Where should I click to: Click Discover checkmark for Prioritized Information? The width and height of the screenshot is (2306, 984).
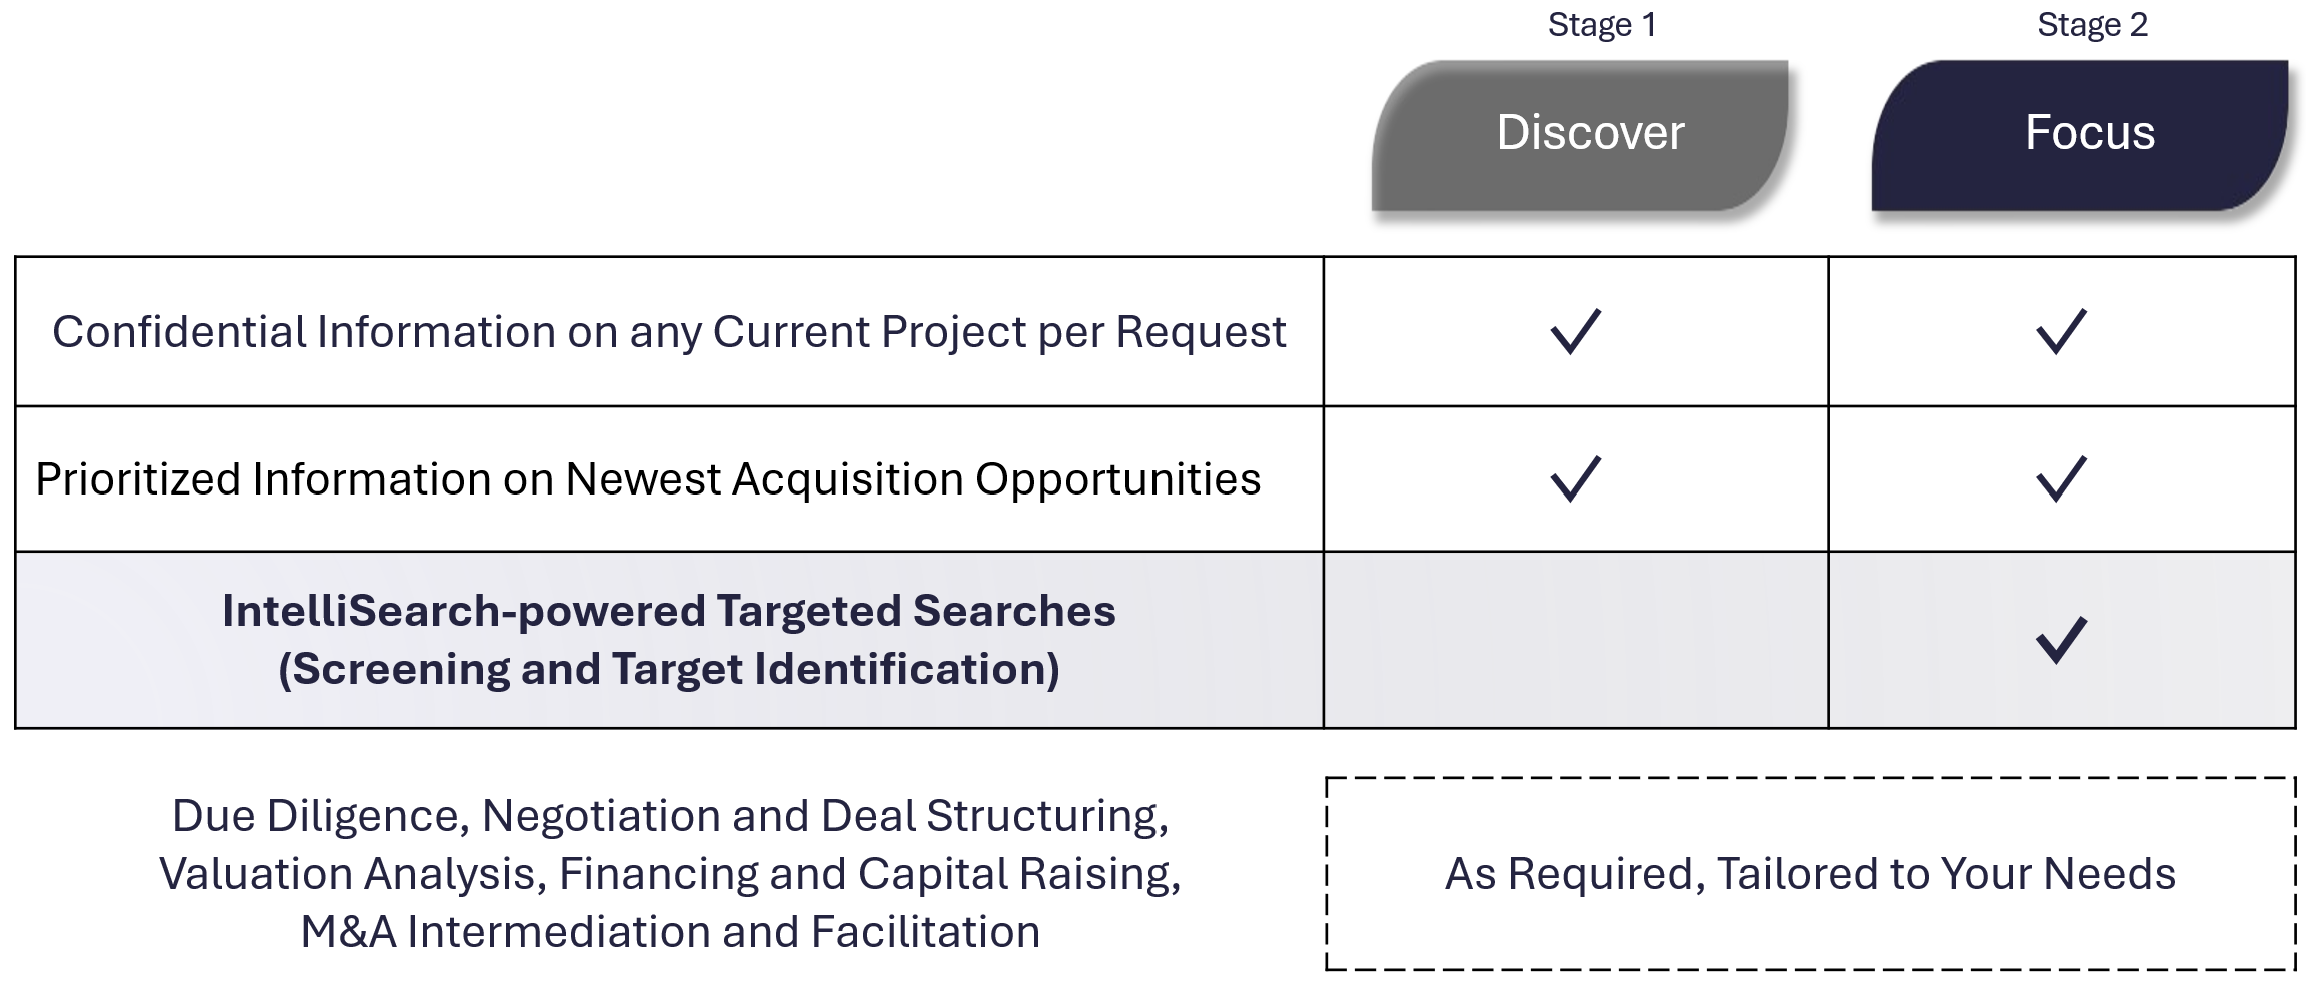coord(1575,478)
